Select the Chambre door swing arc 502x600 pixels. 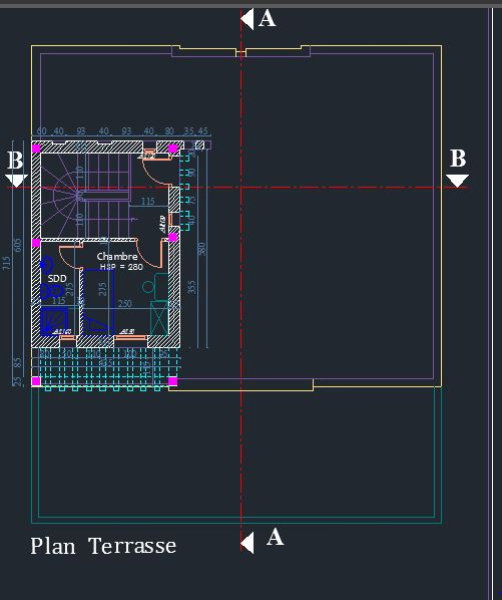[x=150, y=254]
